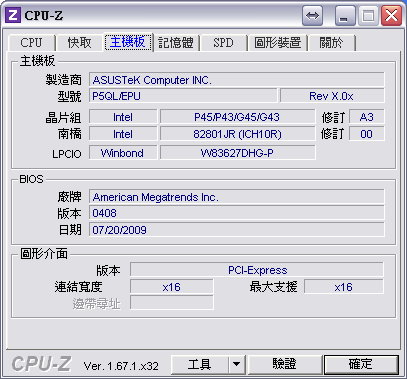The width and height of the screenshot is (407, 379).
Task: Click the Ver. 1.67.1.x32 version text
Action: [121, 366]
